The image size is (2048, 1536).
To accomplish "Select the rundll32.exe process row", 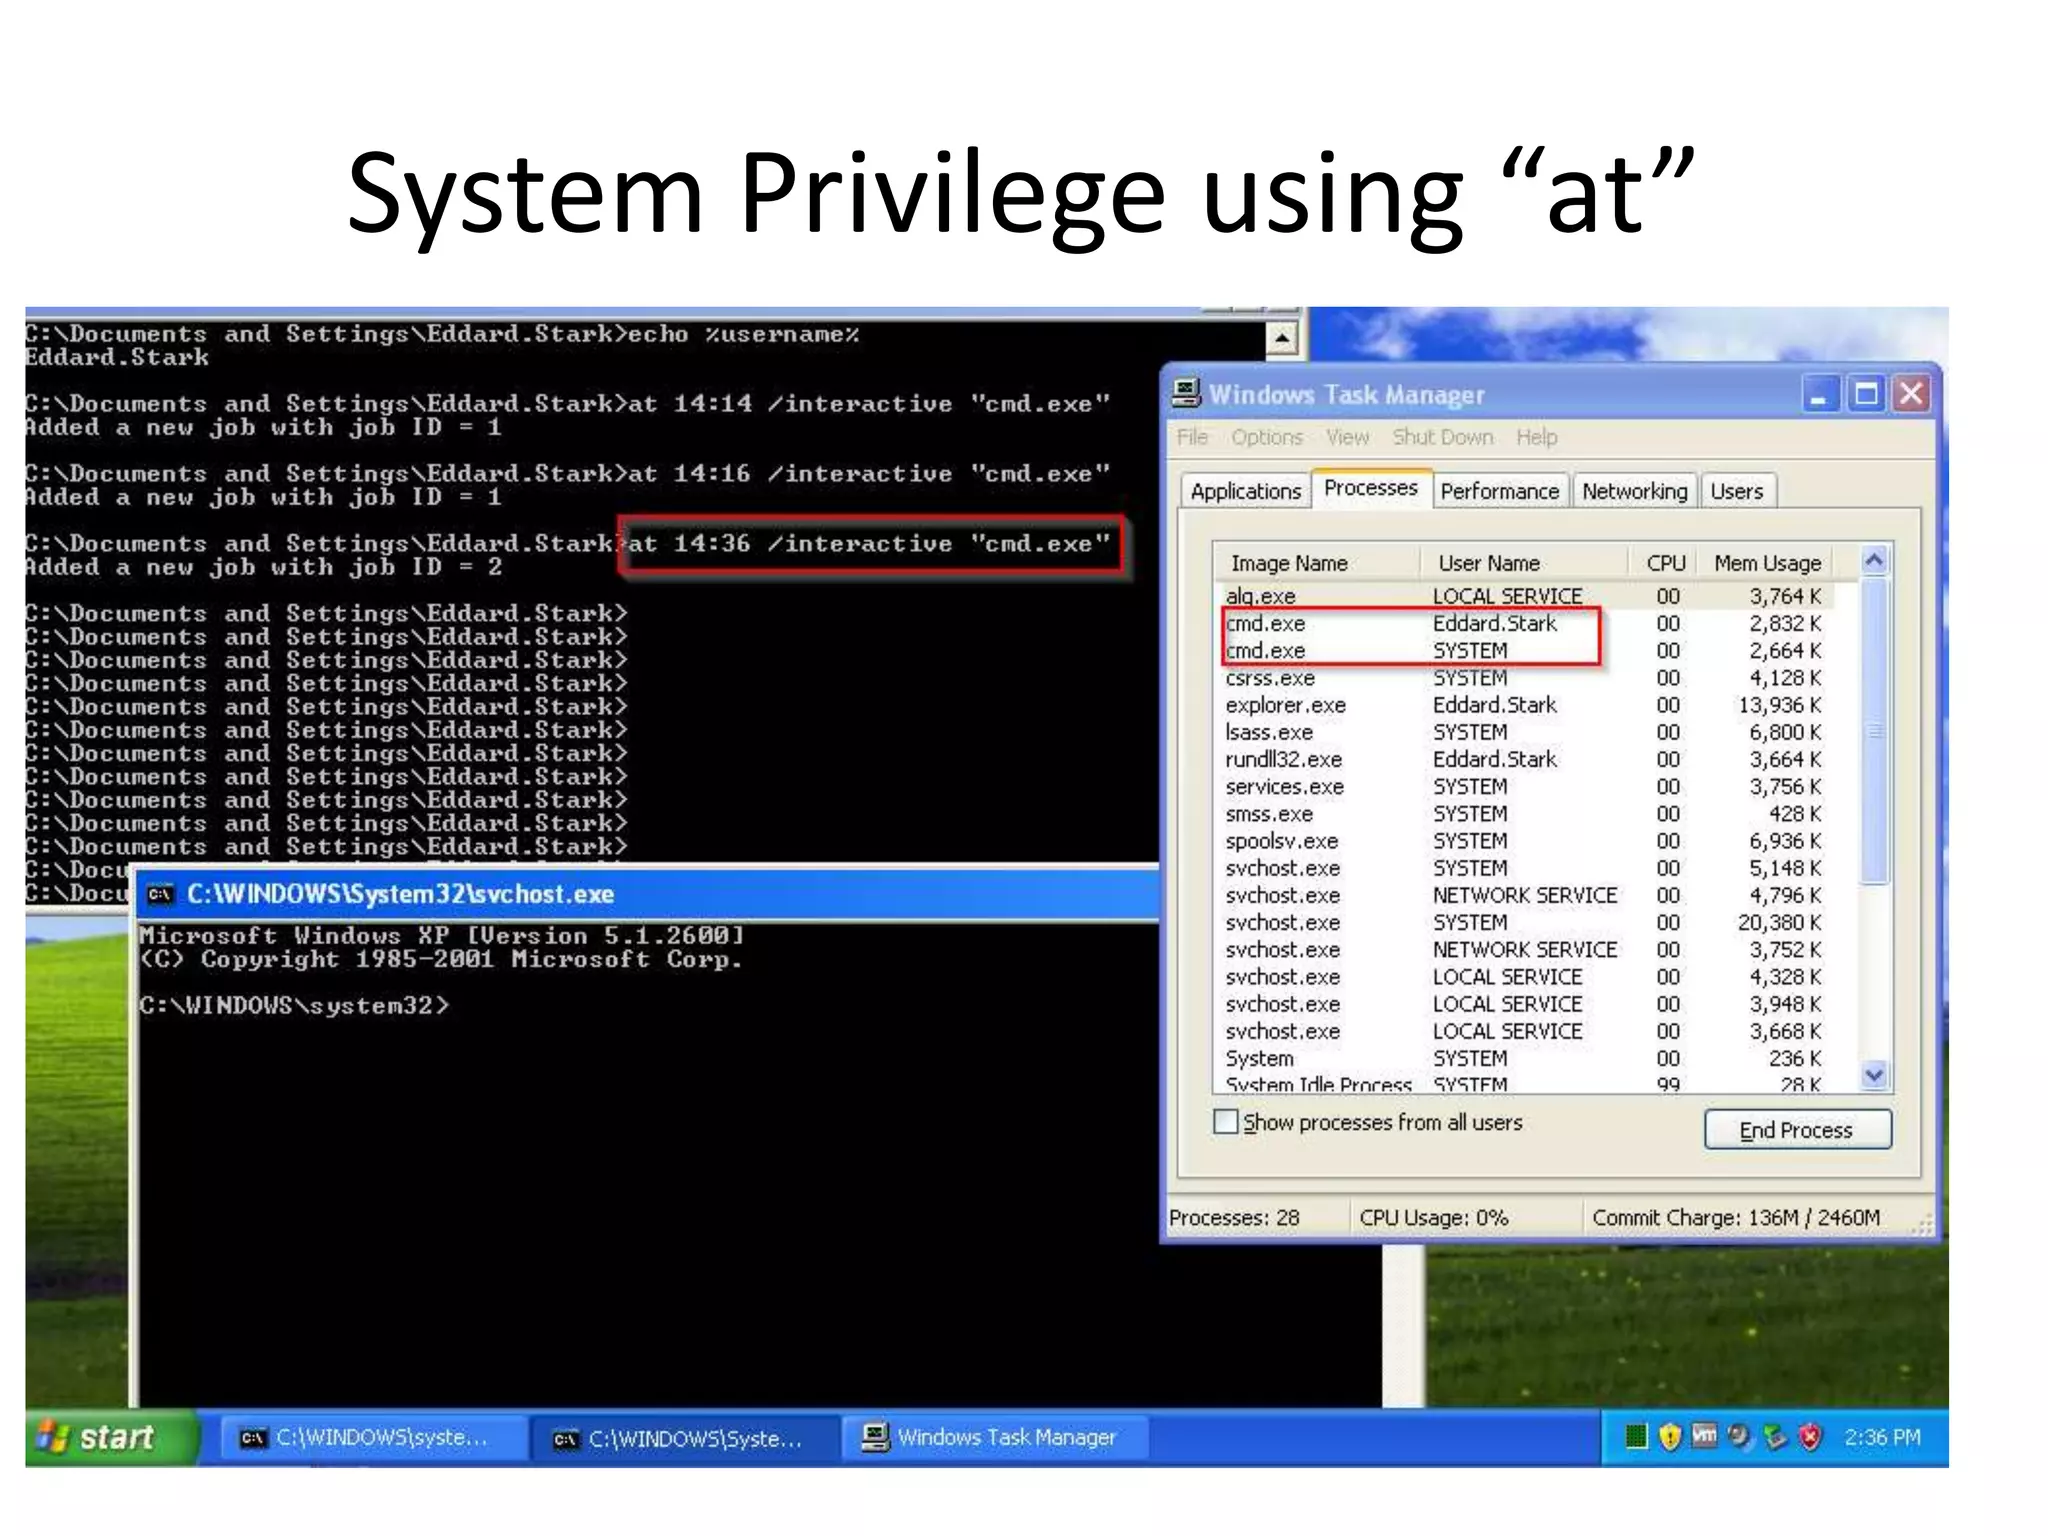I will tap(1527, 759).
